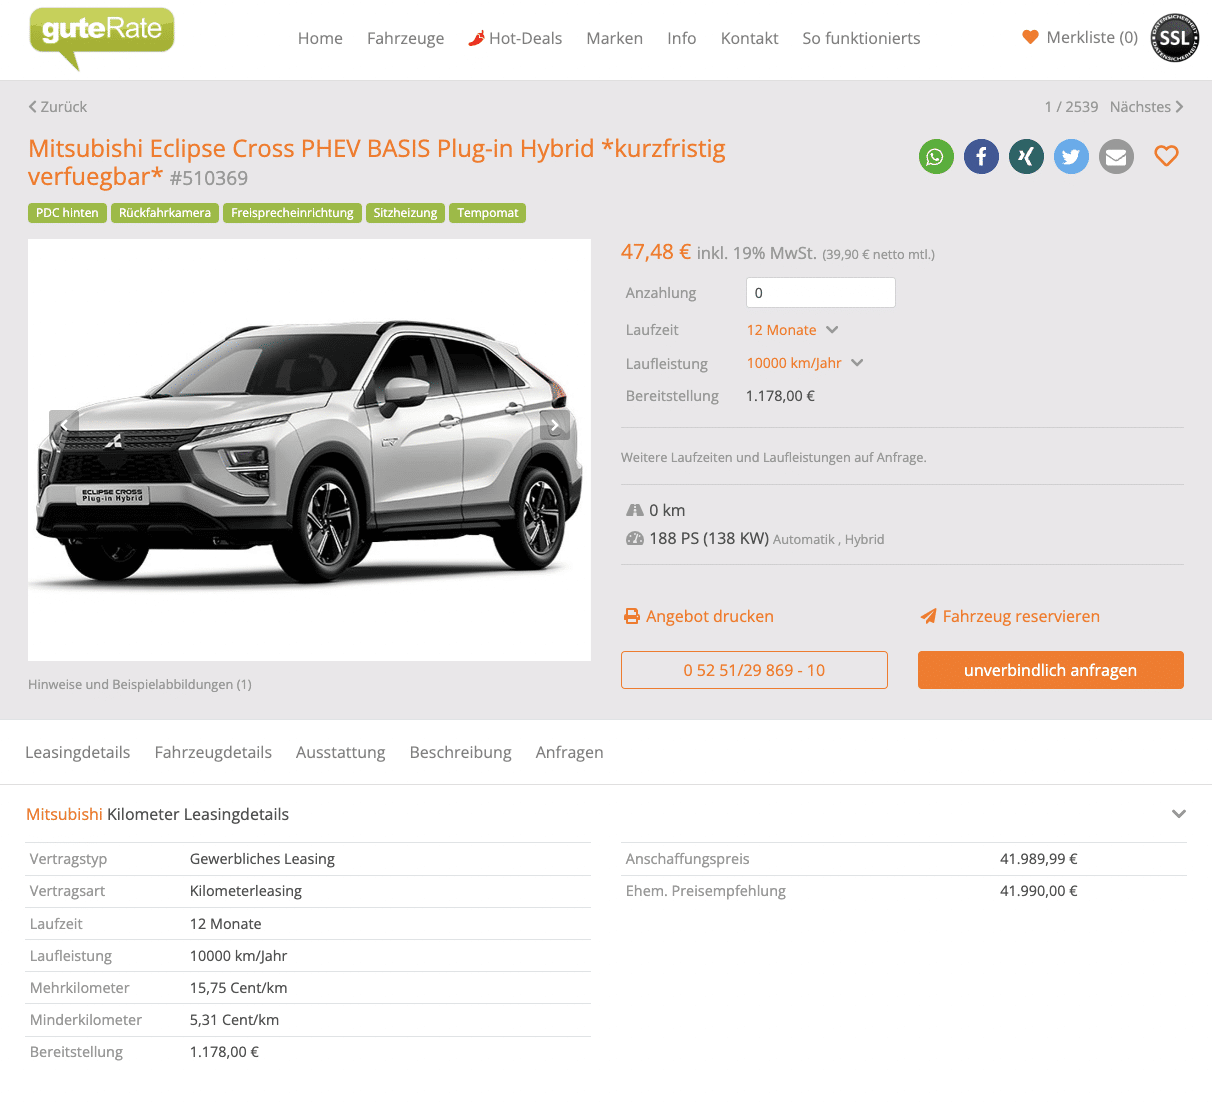The height and width of the screenshot is (1112, 1212).
Task: Open Fahrzeuge menu item
Action: click(x=405, y=38)
